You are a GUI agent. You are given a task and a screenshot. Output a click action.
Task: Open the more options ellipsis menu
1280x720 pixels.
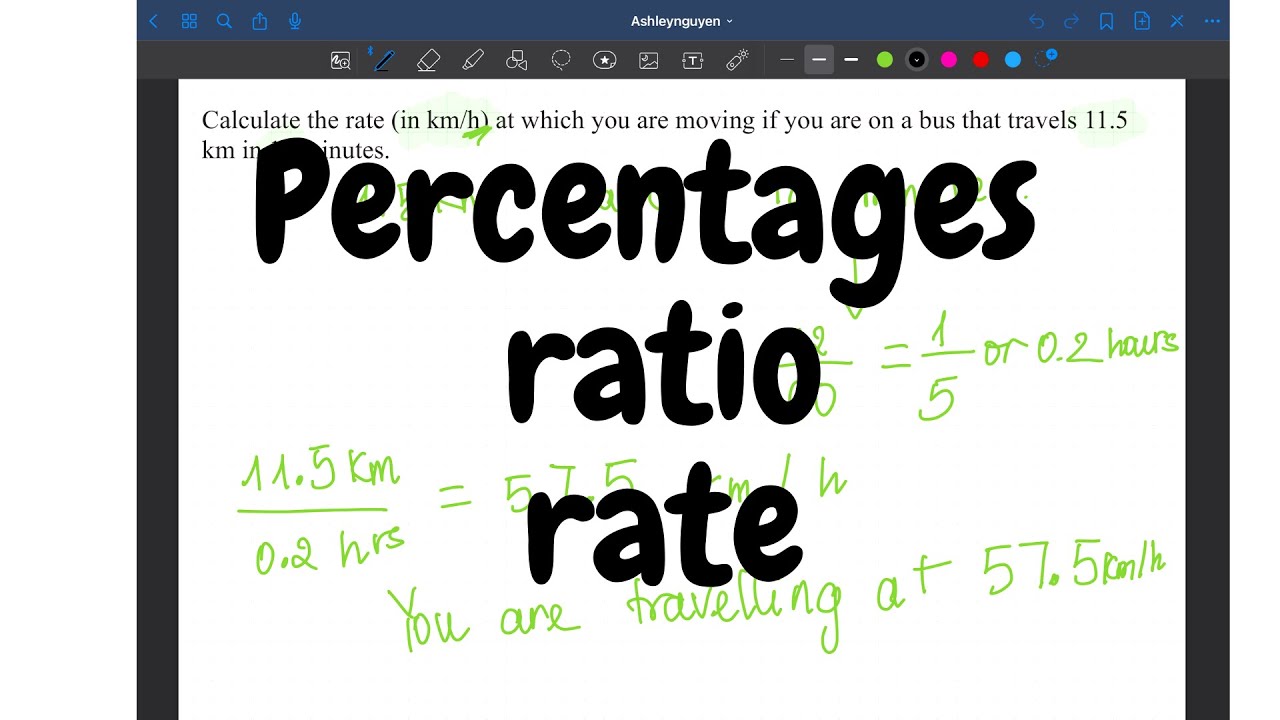[x=1212, y=21]
